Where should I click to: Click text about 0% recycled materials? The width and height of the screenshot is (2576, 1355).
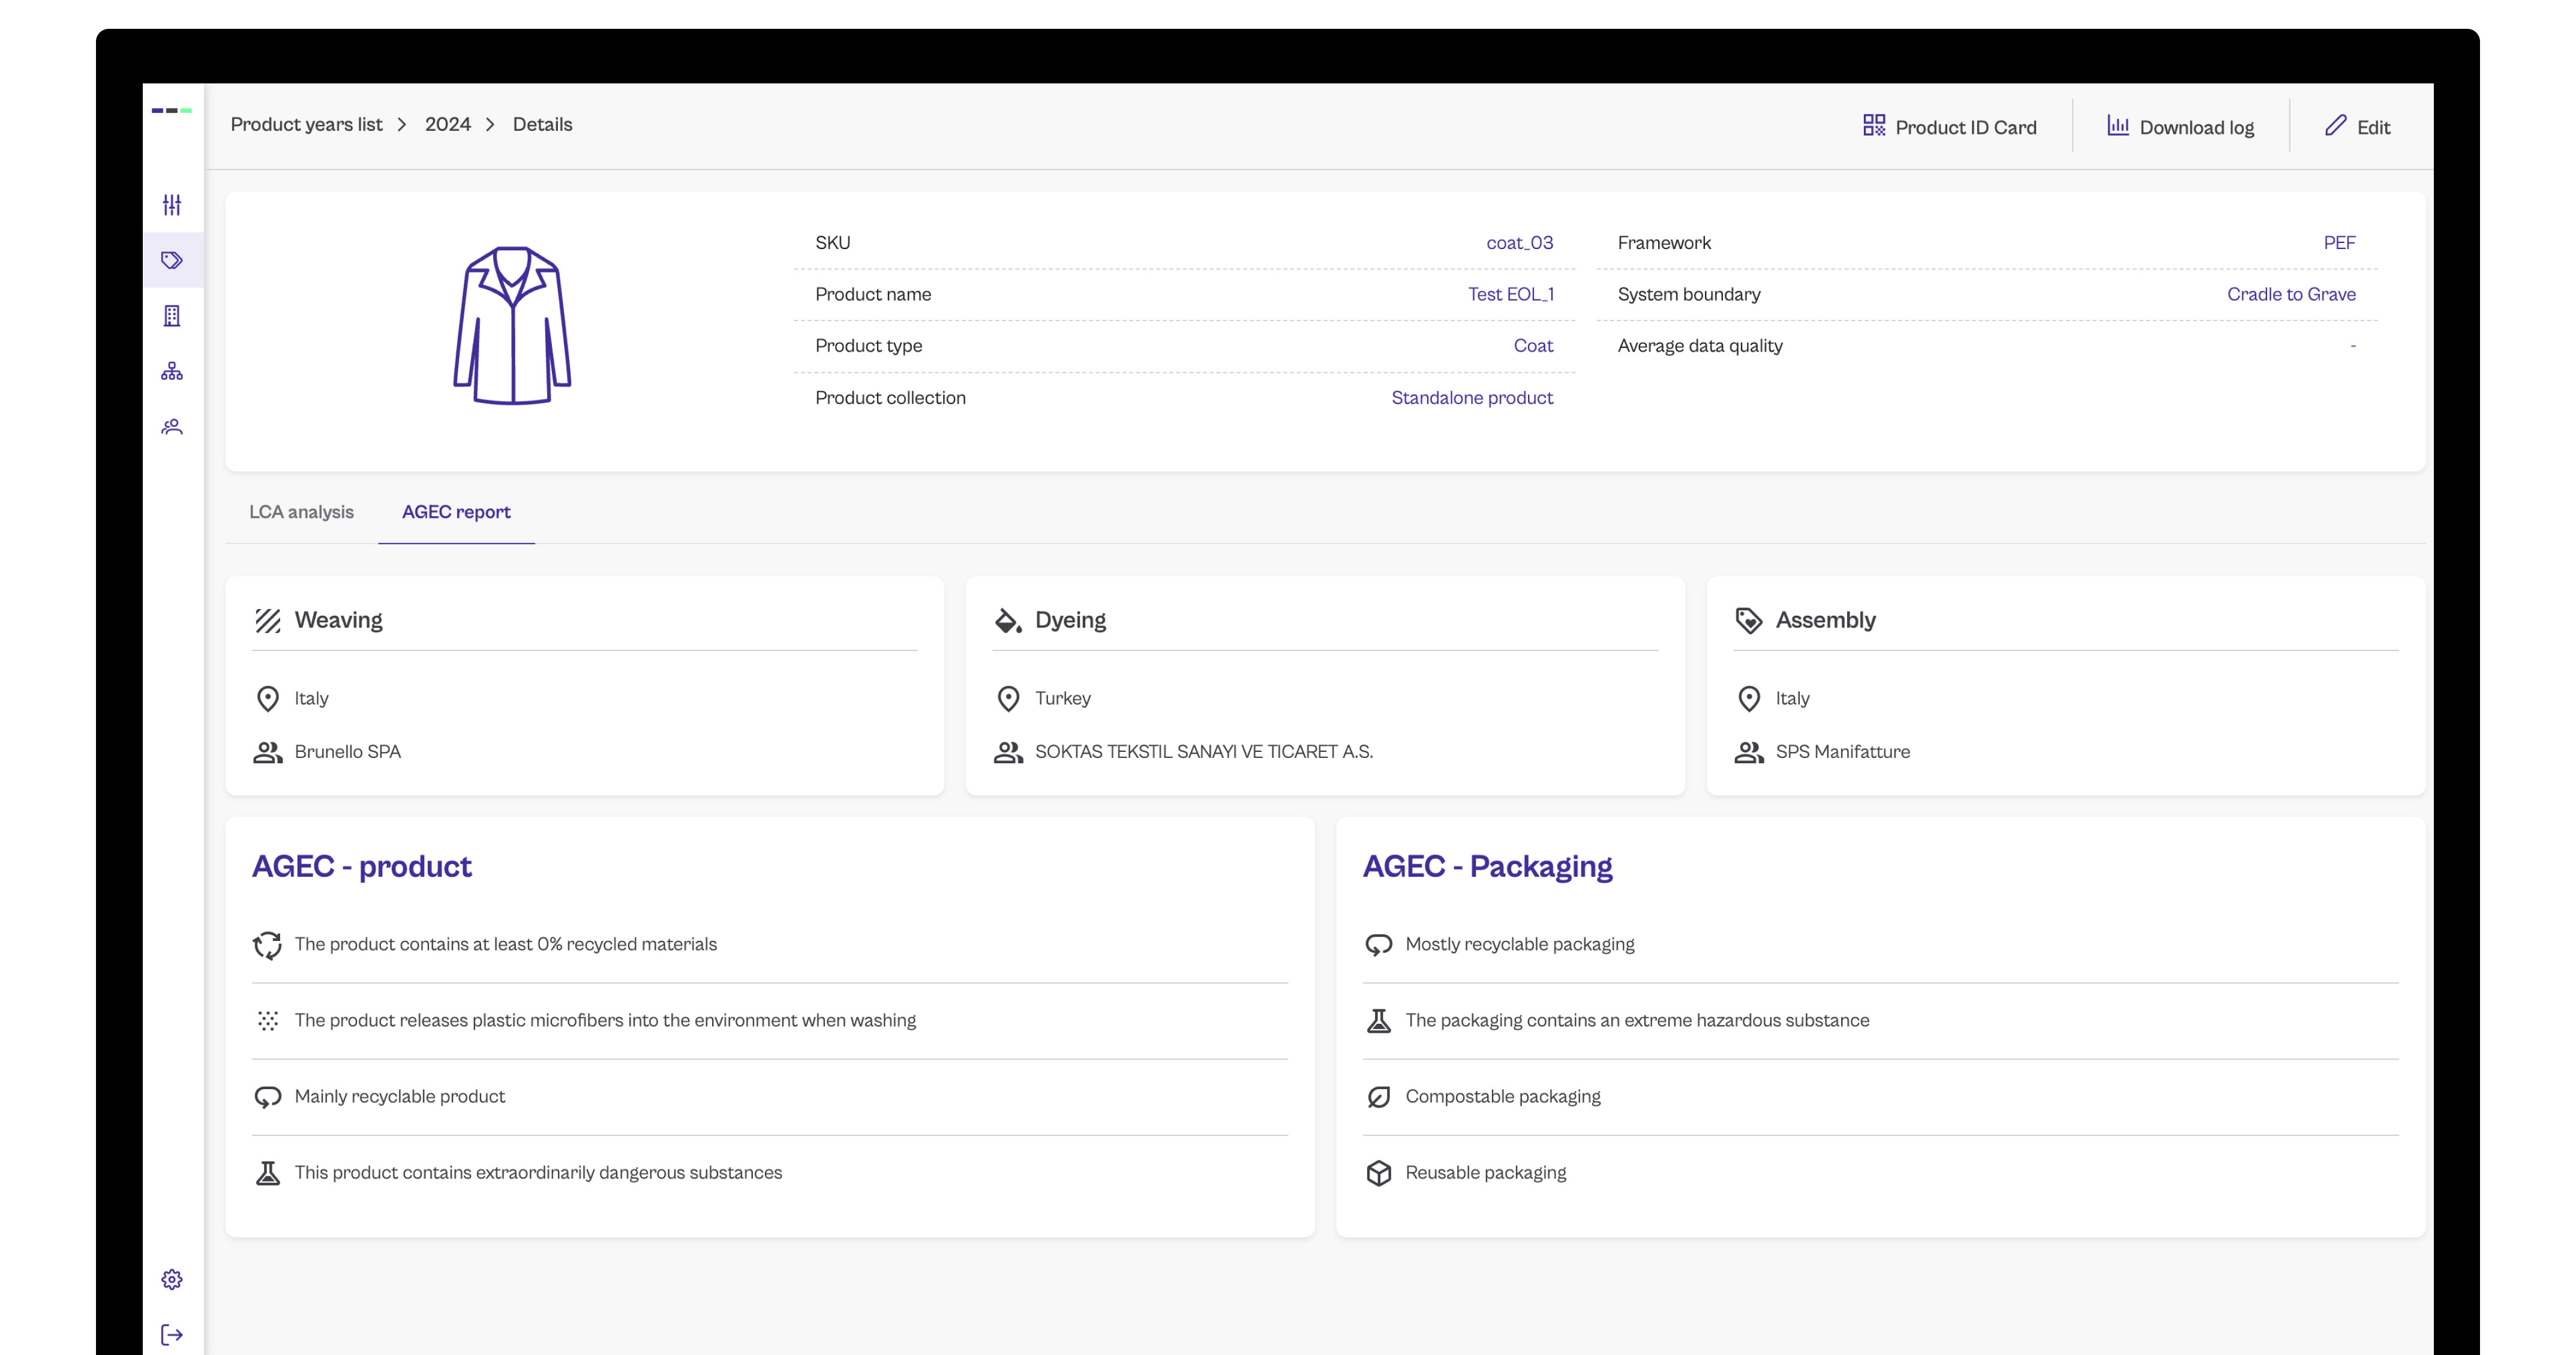click(x=505, y=944)
